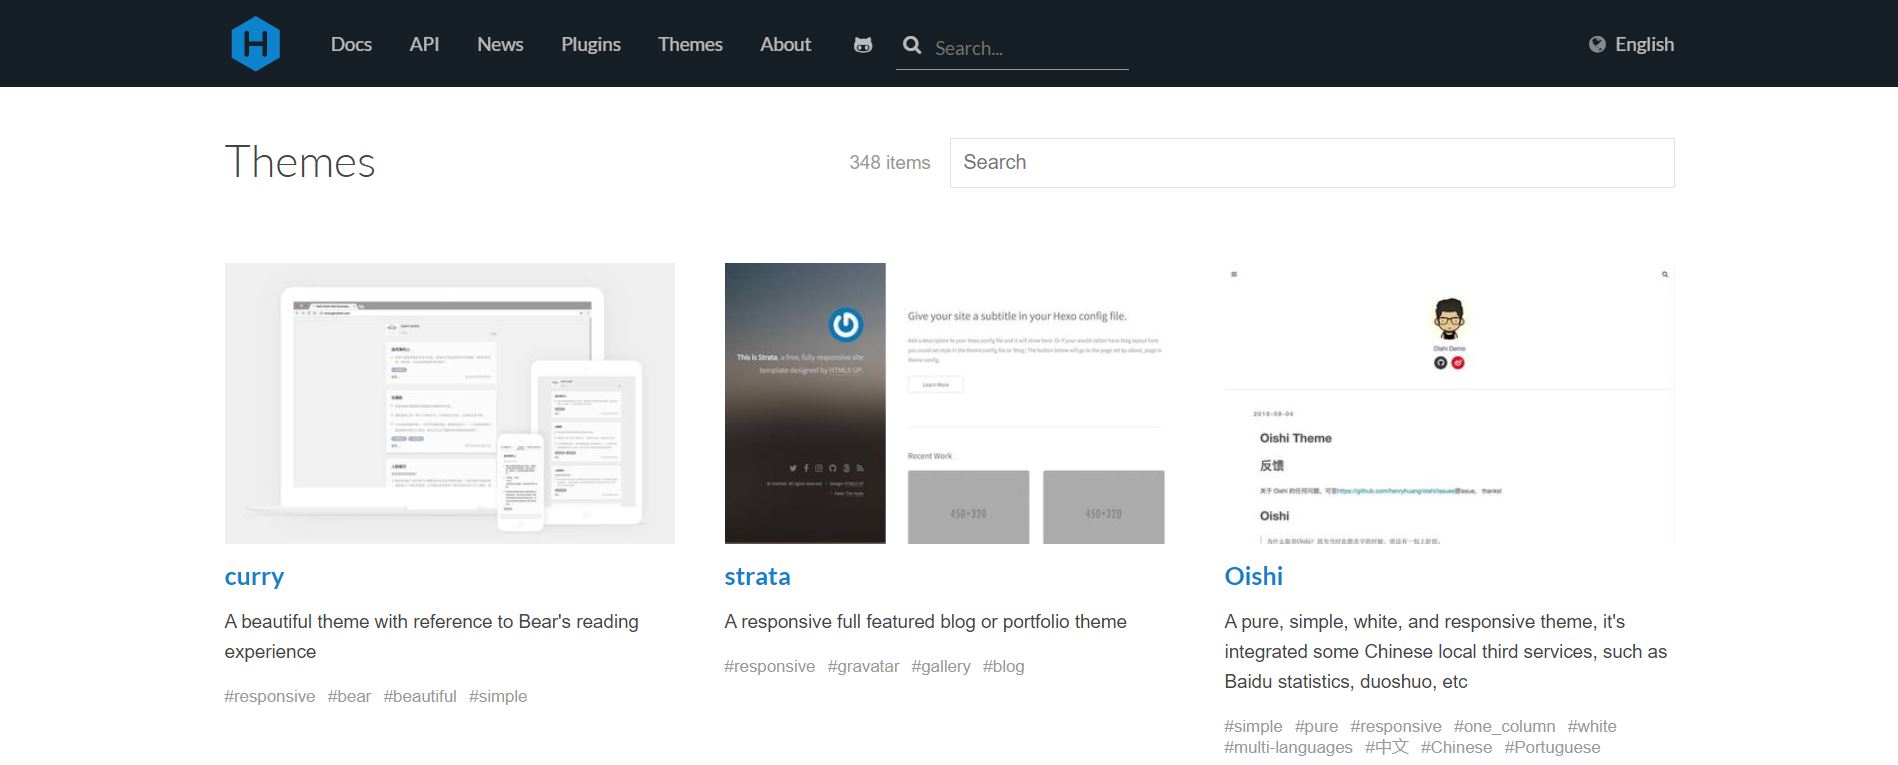
Task: Click the Themes list search box
Action: click(1312, 163)
